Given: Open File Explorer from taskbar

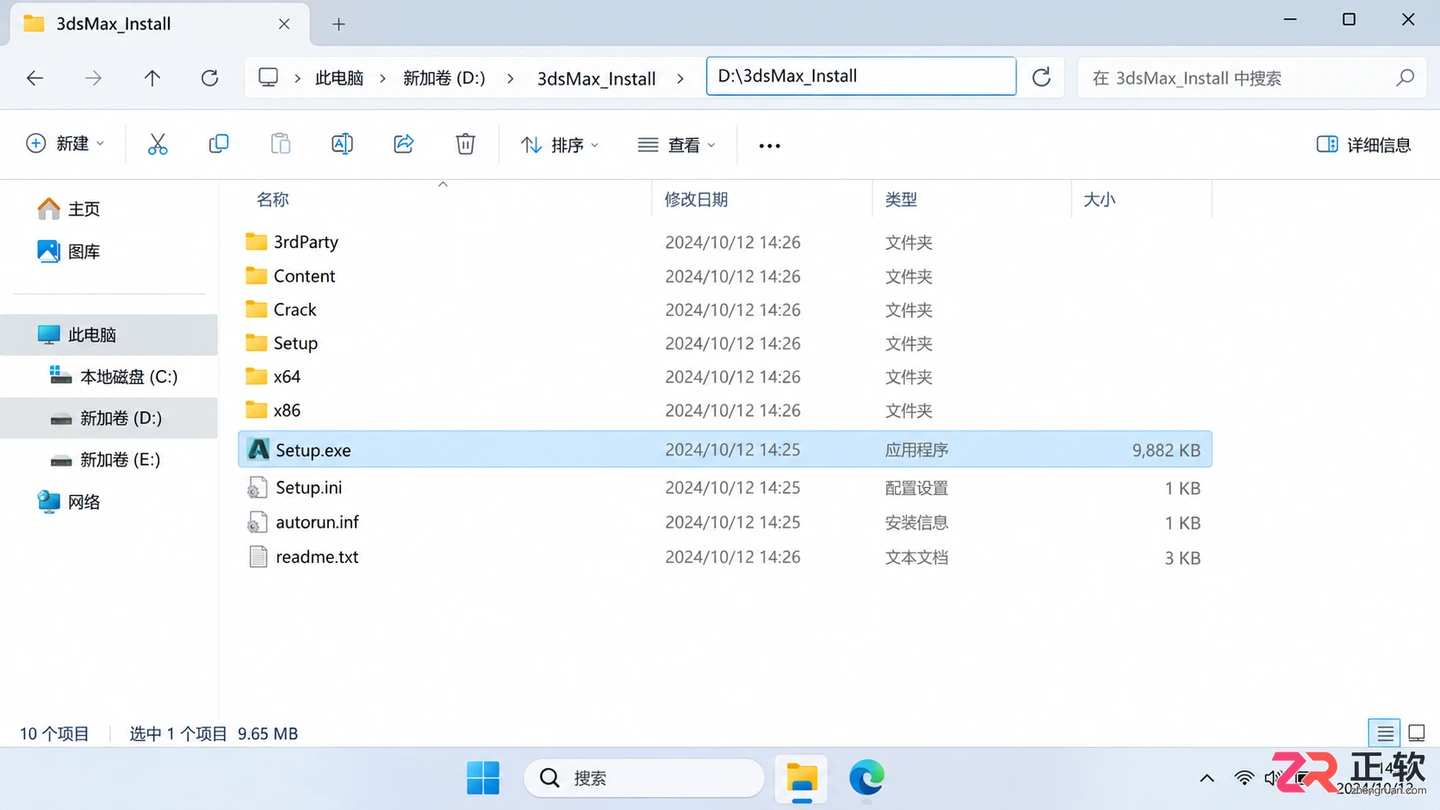Looking at the screenshot, I should tap(802, 778).
